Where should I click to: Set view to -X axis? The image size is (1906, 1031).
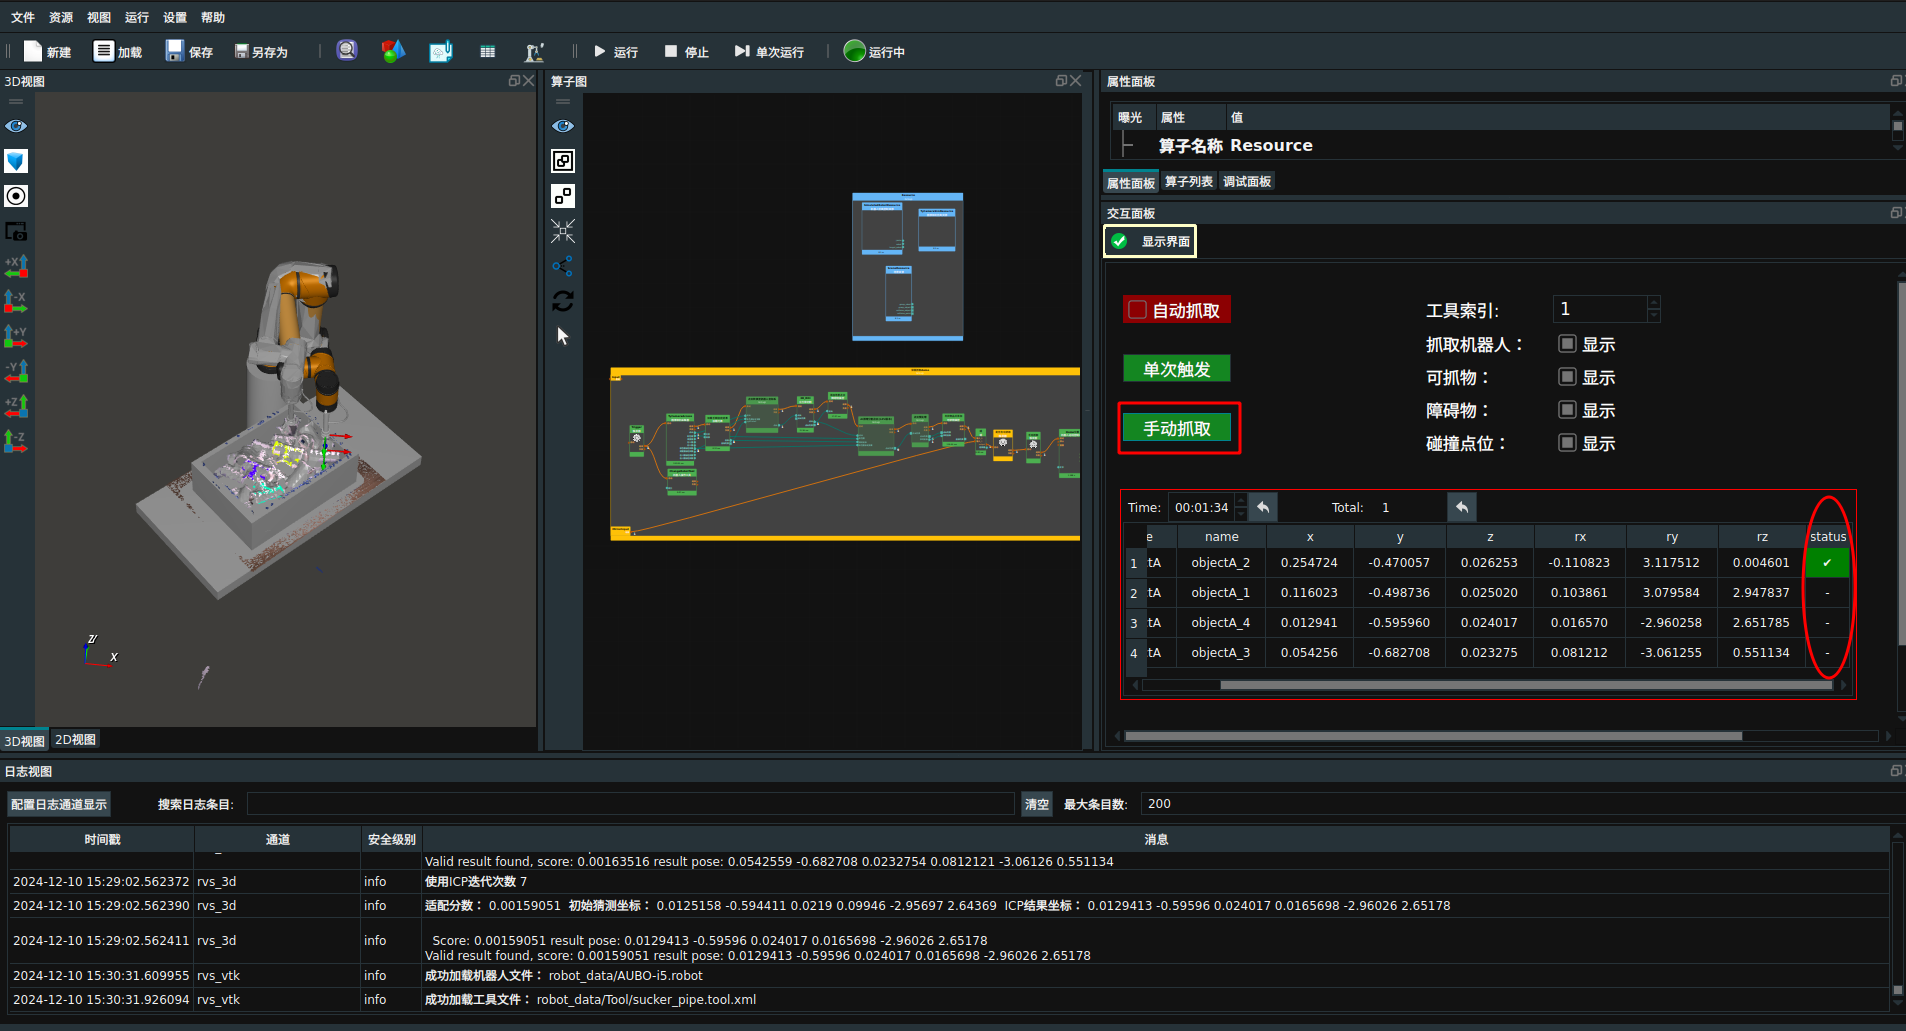(16, 301)
